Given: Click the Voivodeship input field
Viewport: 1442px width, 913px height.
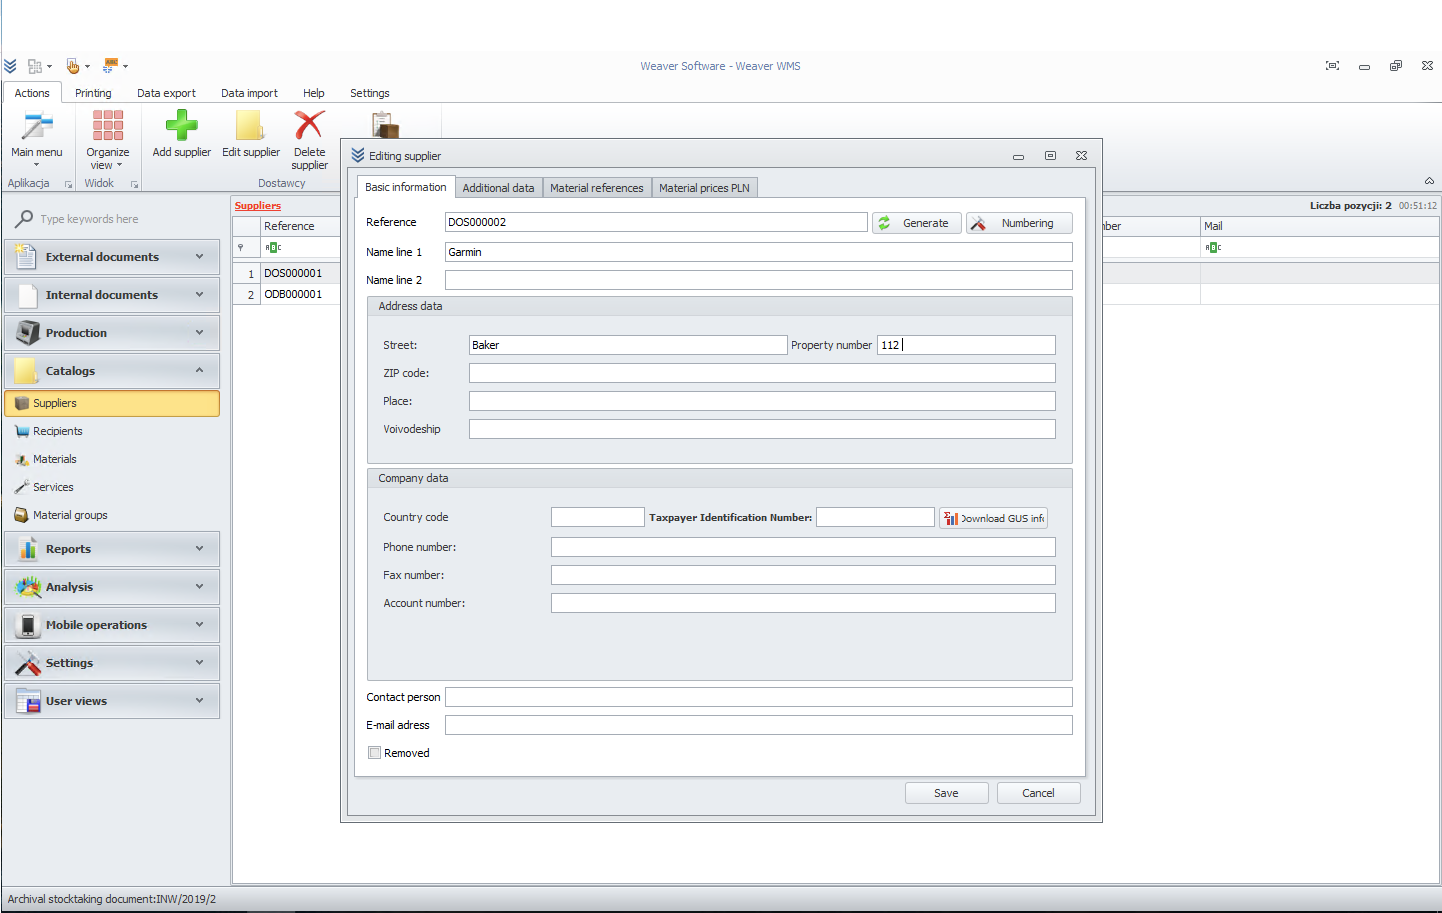Looking at the screenshot, I should point(762,429).
